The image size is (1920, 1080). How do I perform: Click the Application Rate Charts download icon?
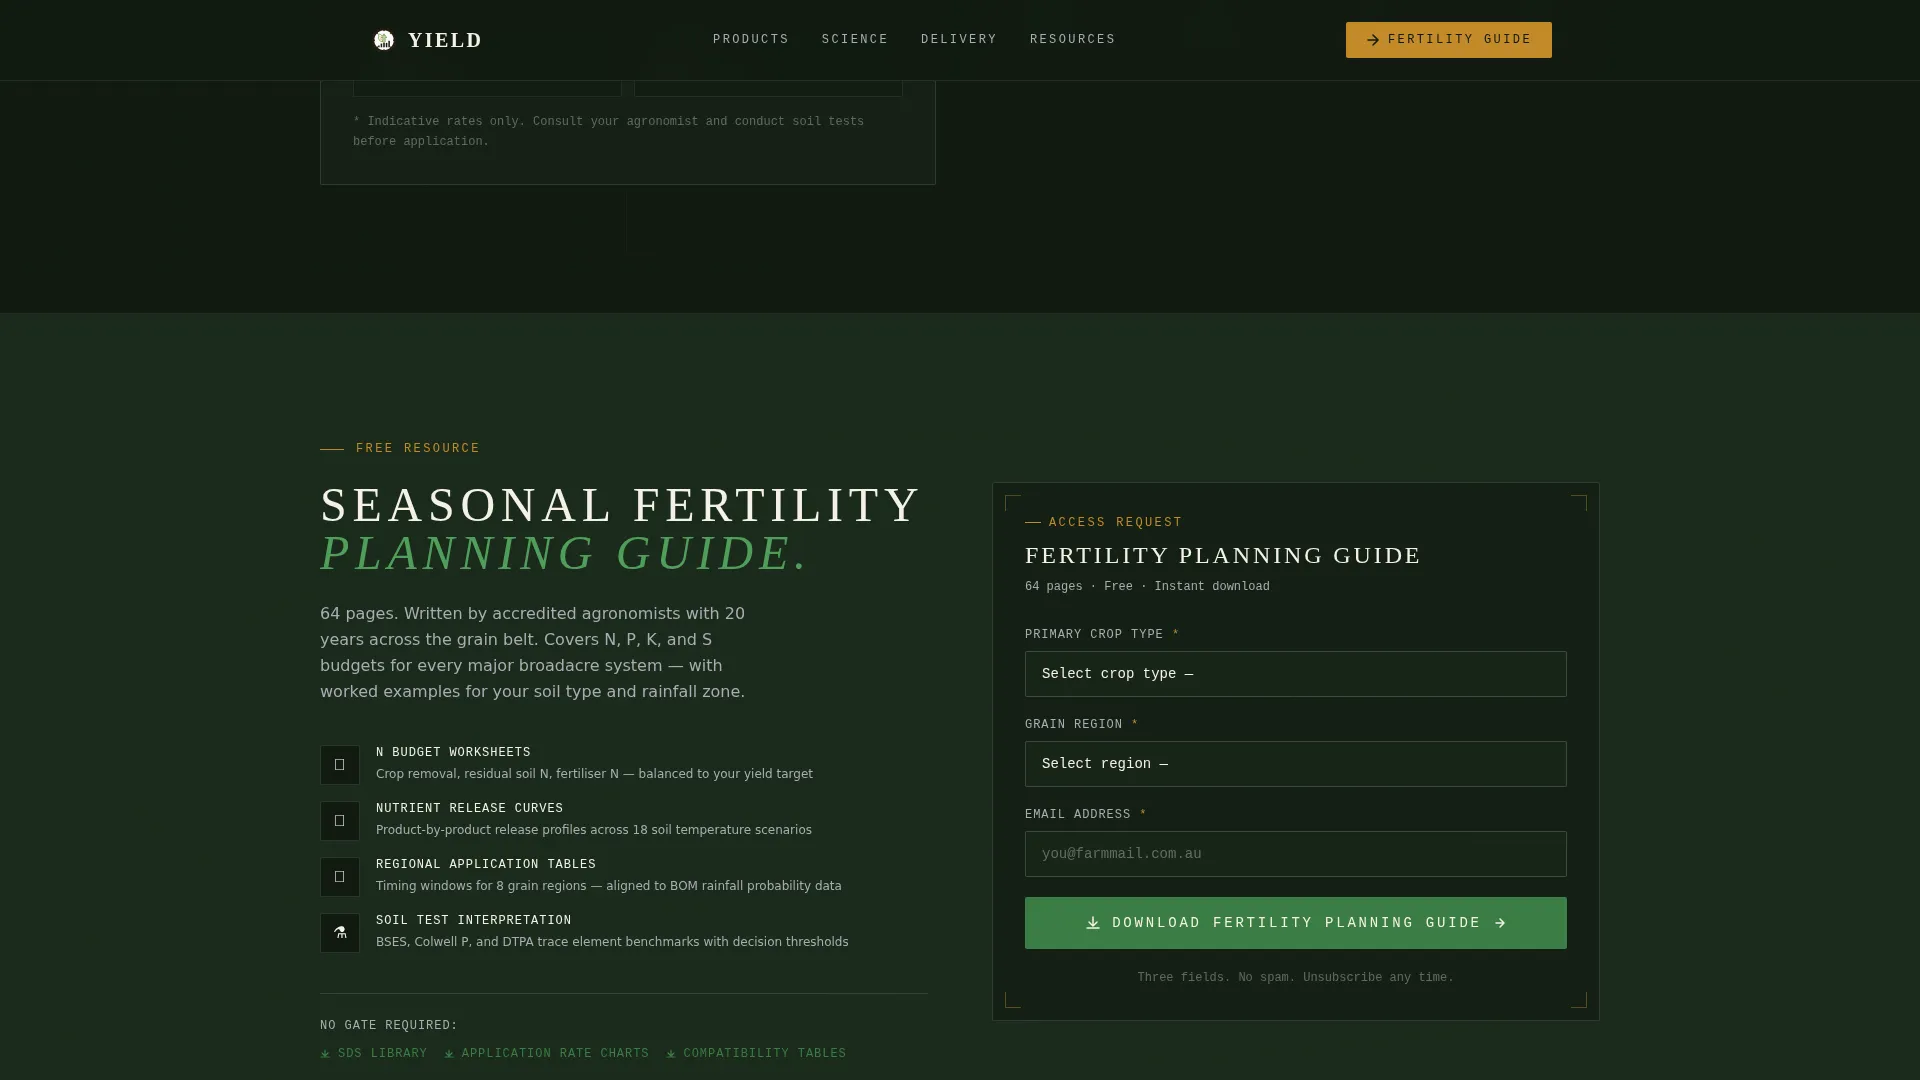click(449, 1054)
